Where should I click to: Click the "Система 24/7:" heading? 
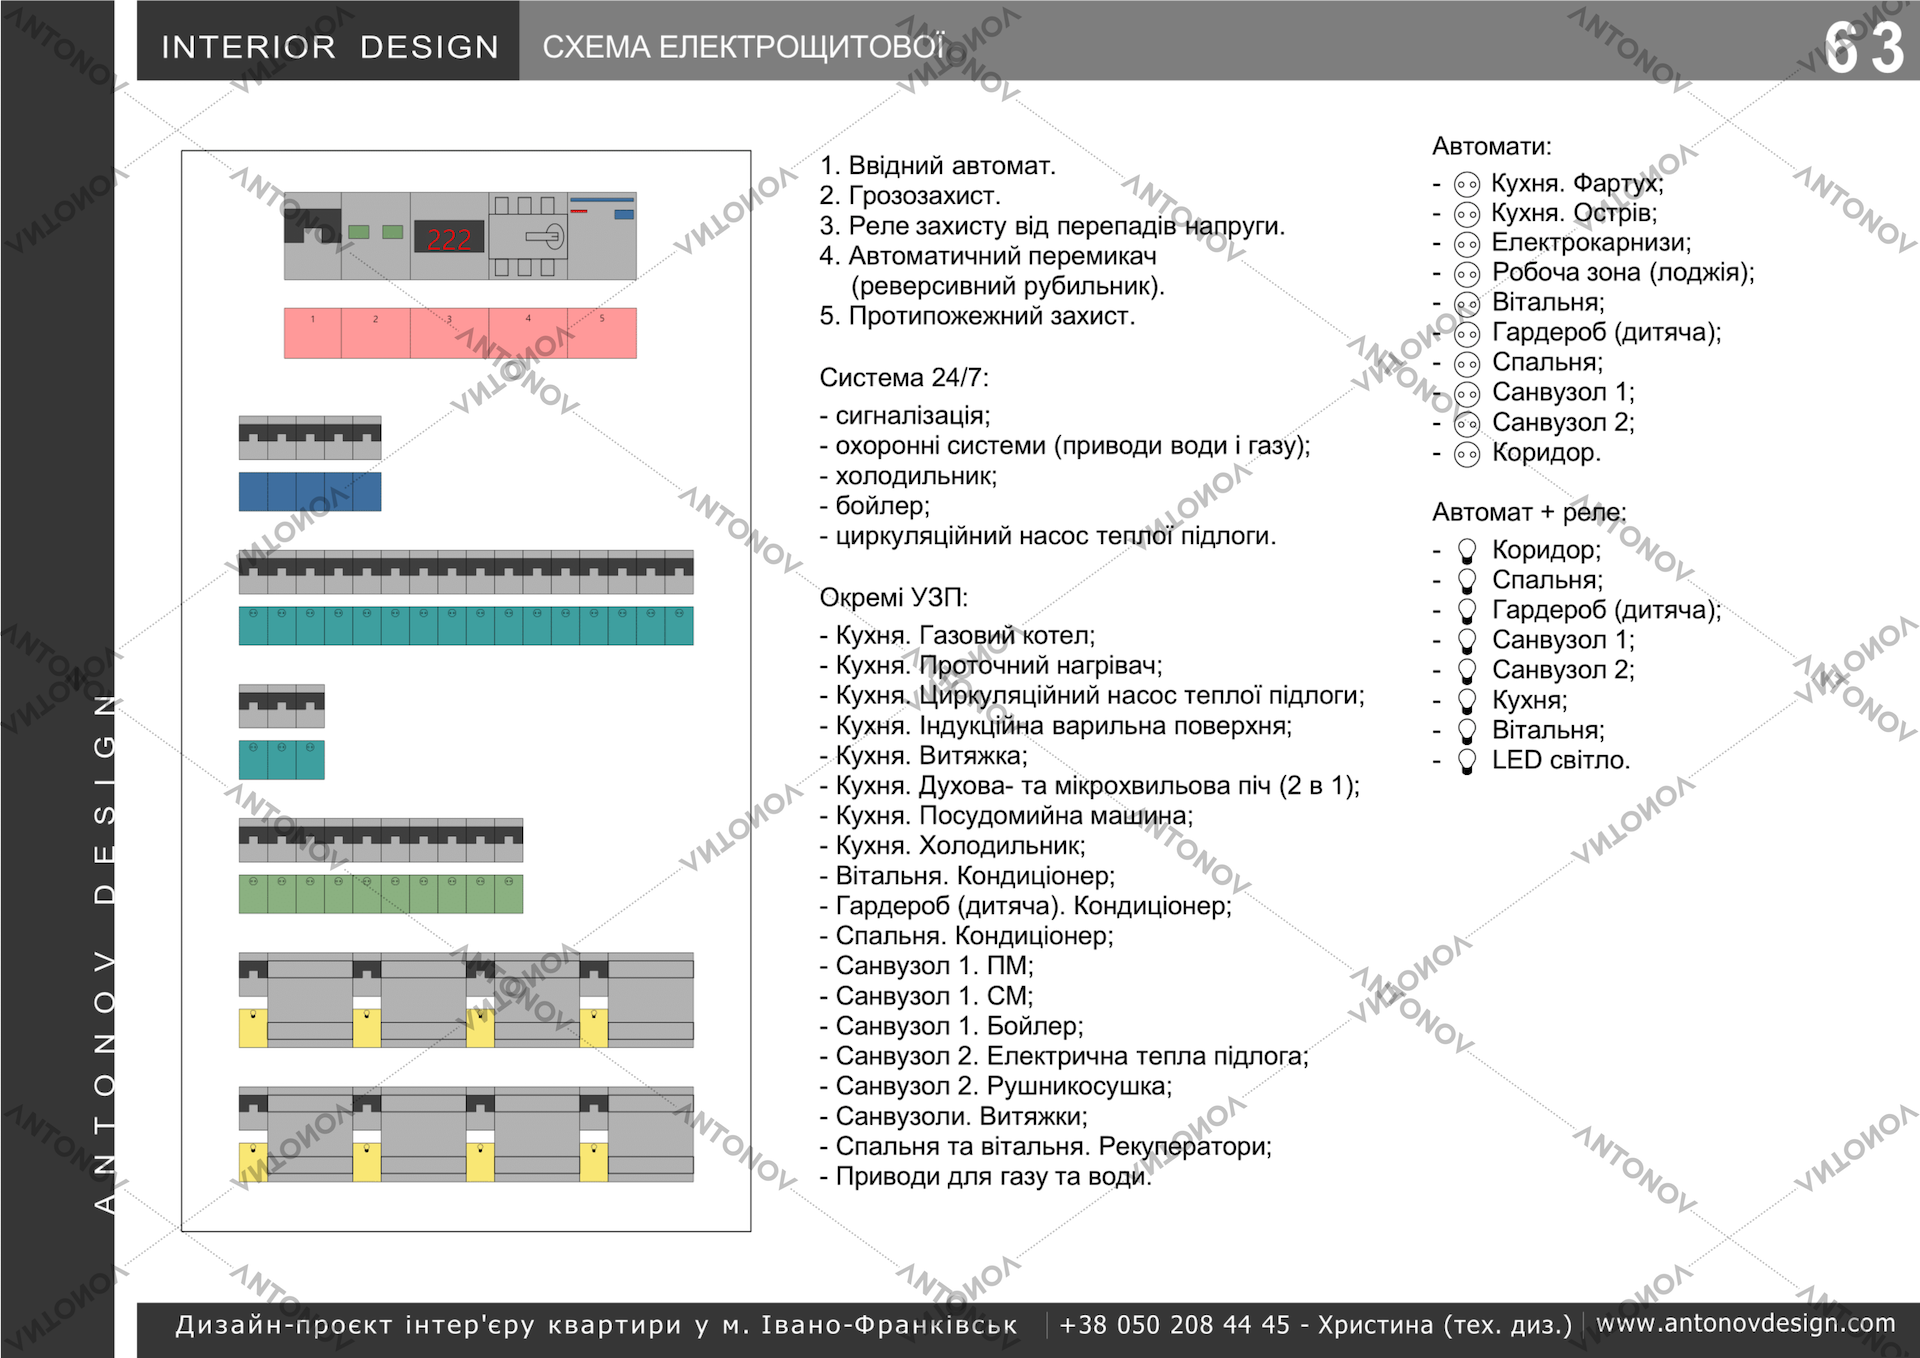(x=904, y=378)
